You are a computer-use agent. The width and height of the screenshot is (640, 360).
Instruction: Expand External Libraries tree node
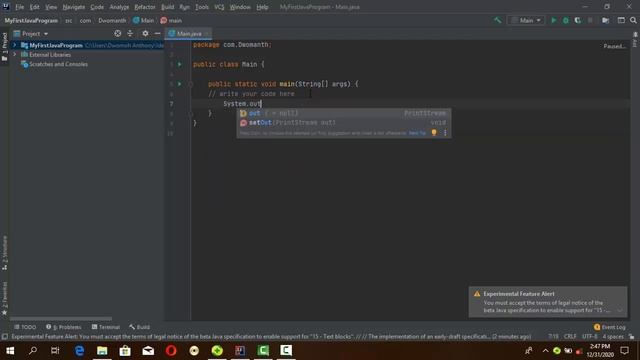click(15, 55)
